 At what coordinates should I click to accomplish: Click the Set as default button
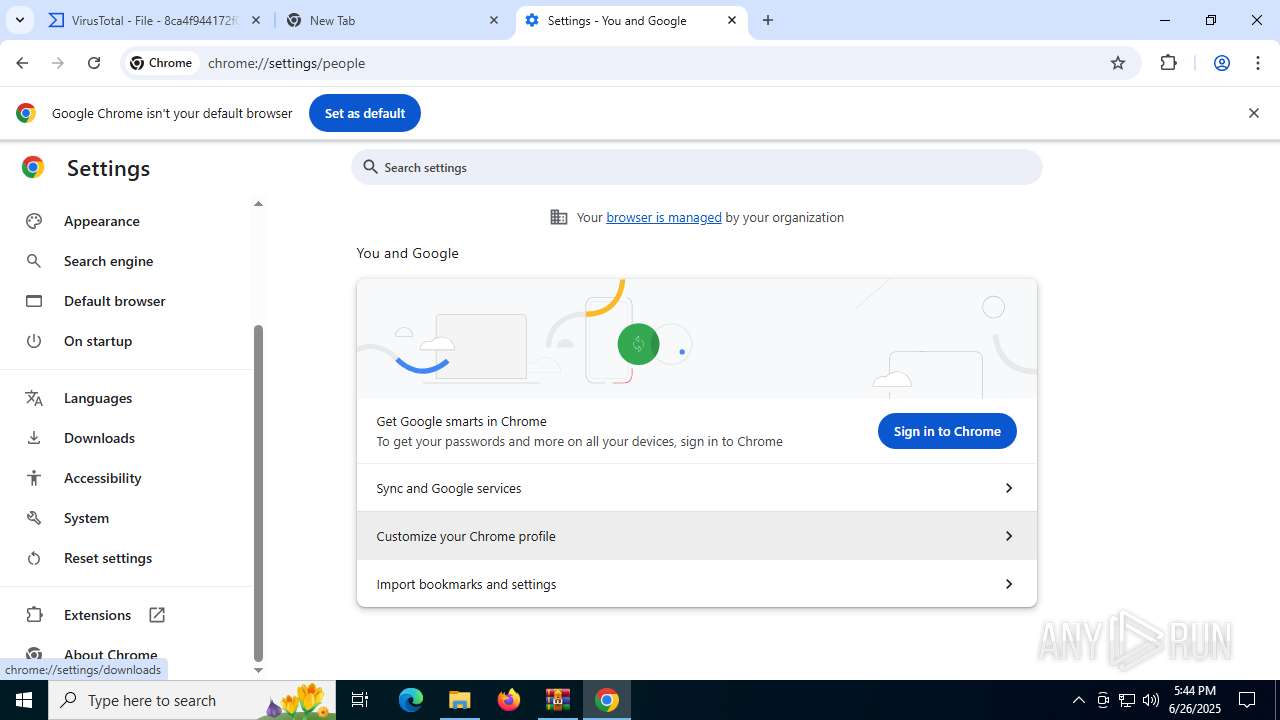tap(365, 113)
